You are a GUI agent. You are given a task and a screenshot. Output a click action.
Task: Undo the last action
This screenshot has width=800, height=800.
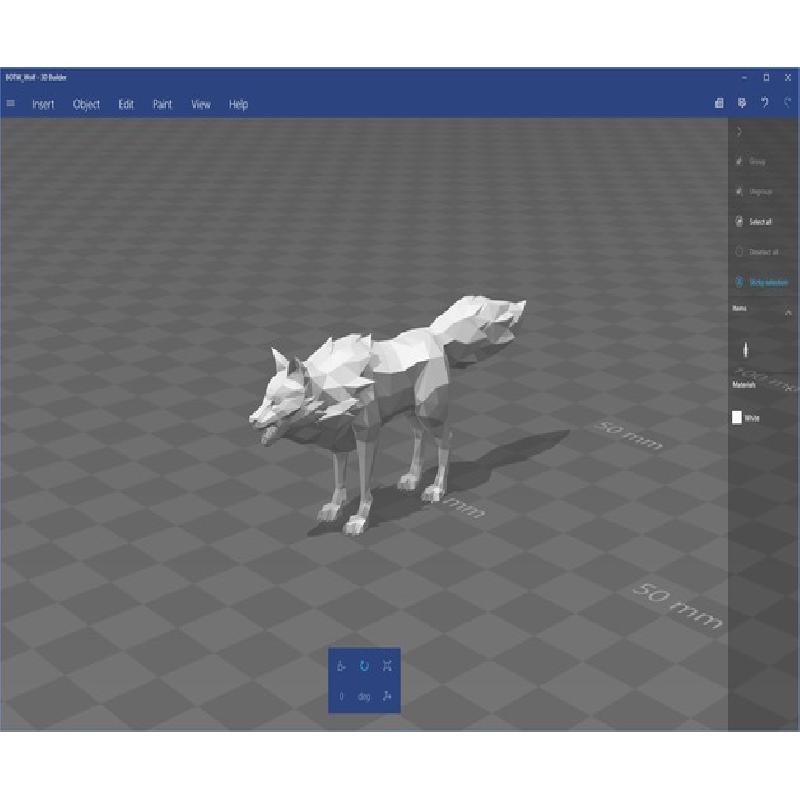point(764,103)
